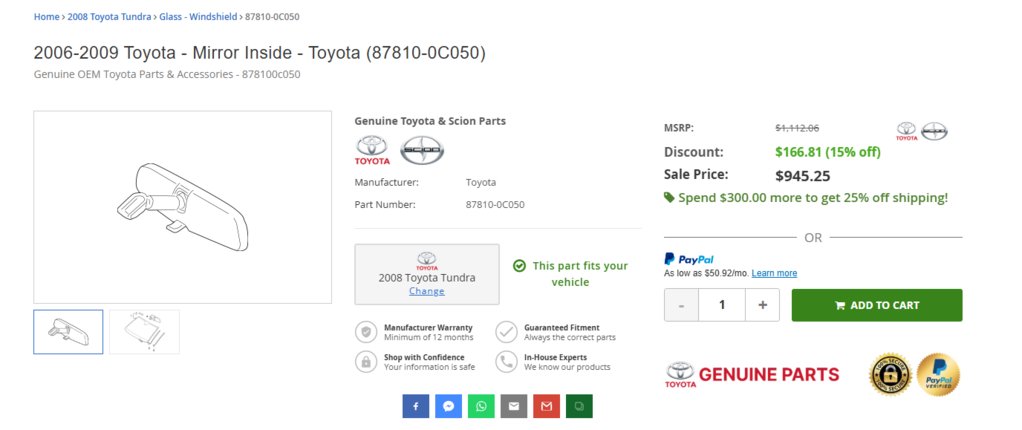Click the PayPal Verified gold badge
This screenshot has height=430, width=1022.
pos(938,375)
